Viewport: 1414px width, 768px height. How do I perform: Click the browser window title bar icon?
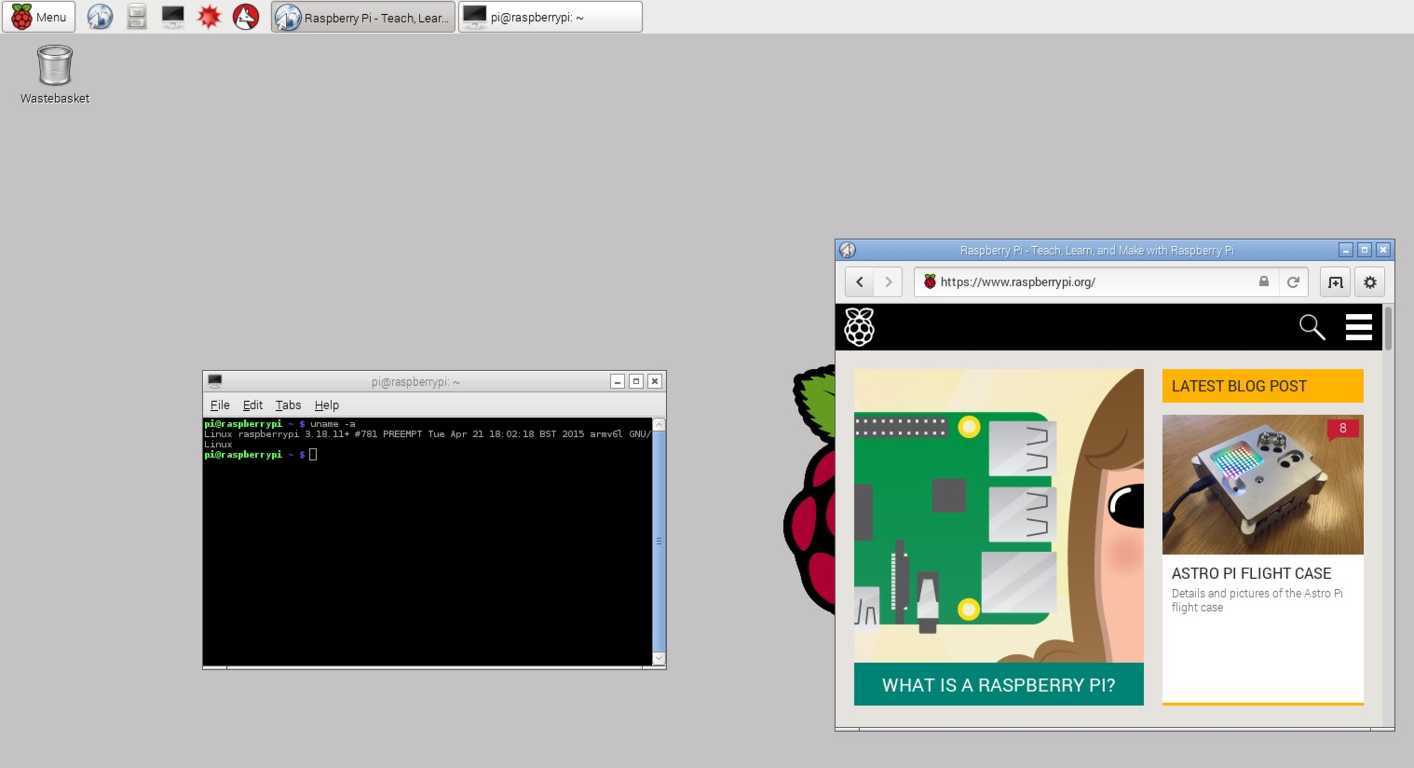[x=847, y=250]
